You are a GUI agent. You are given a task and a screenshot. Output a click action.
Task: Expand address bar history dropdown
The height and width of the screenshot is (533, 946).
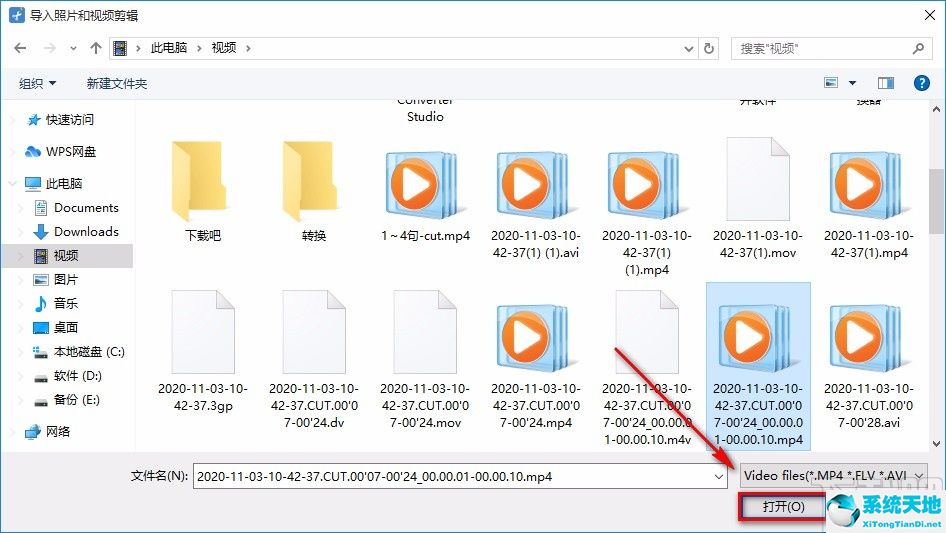[x=688, y=48]
